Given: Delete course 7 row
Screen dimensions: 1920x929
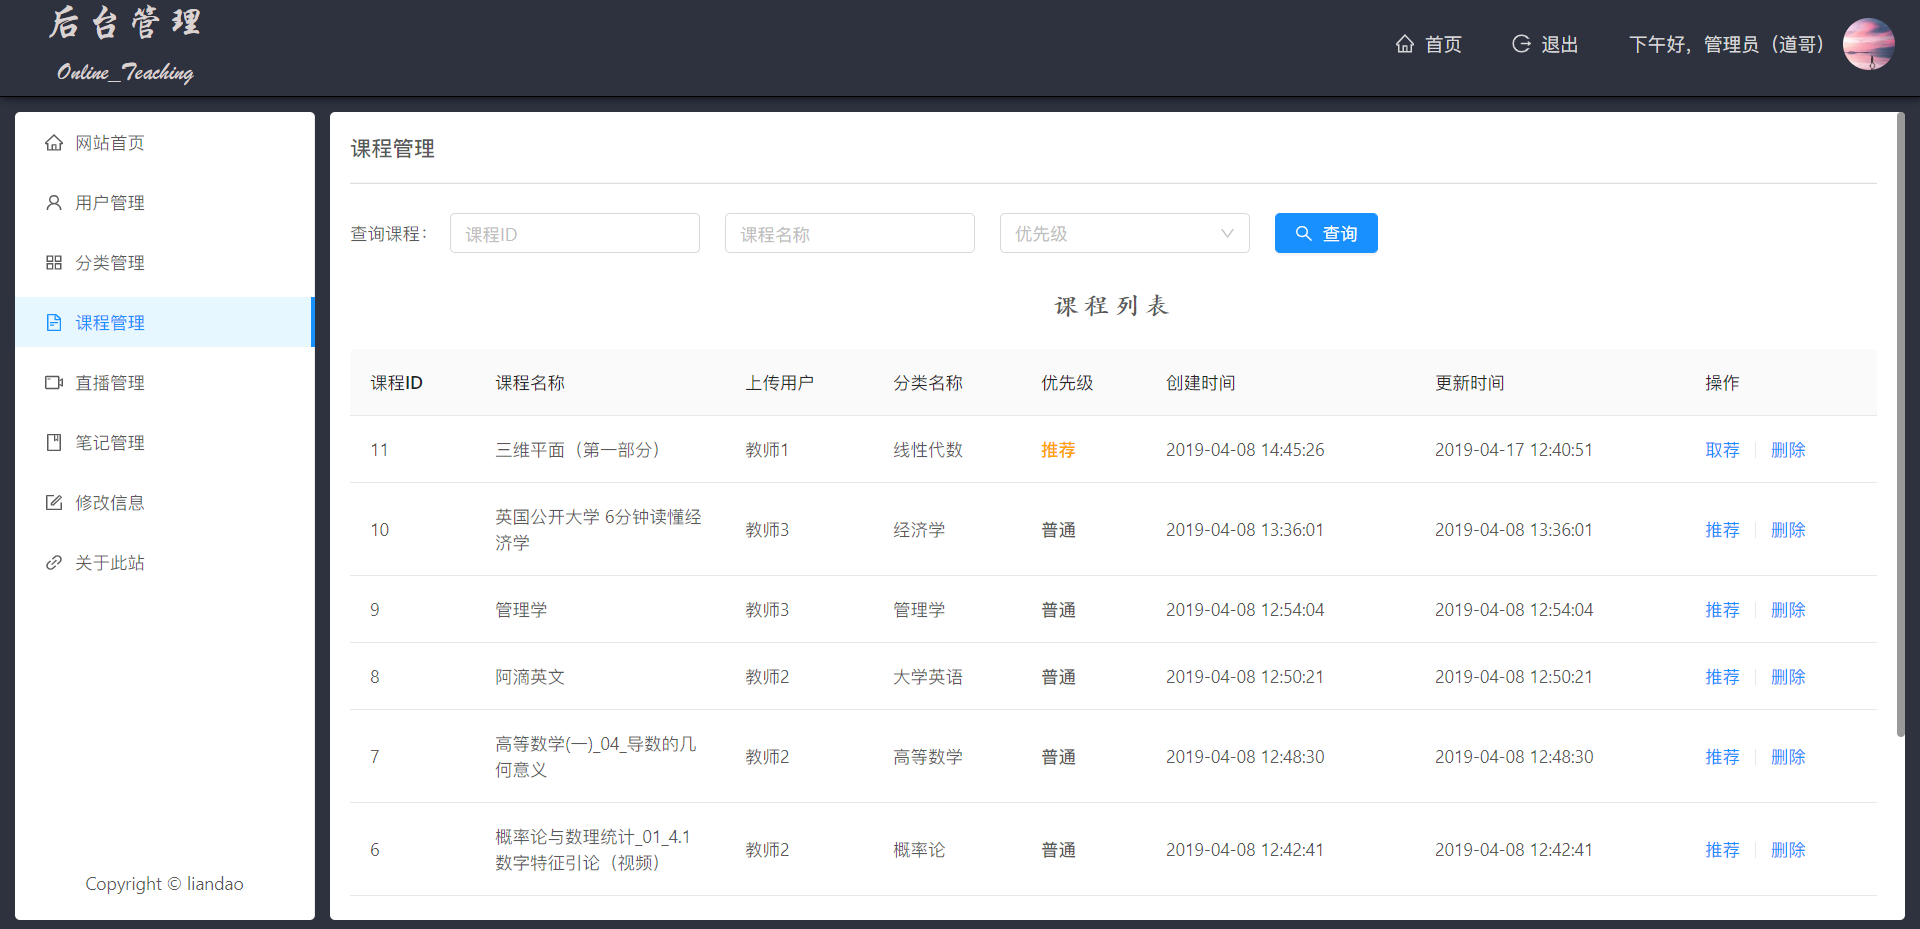Looking at the screenshot, I should (1788, 757).
